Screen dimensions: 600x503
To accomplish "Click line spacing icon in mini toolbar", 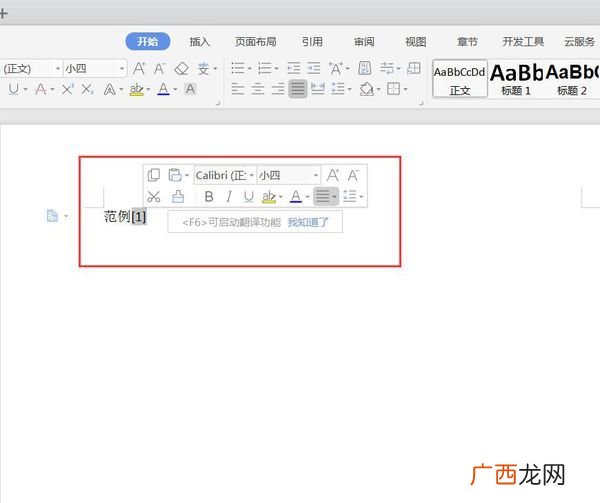I will [350, 196].
